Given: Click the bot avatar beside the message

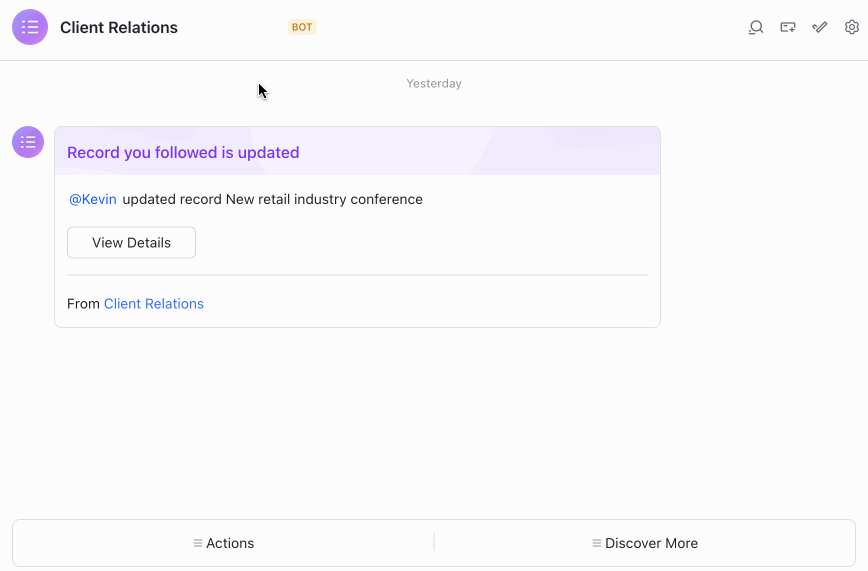Looking at the screenshot, I should pyautogui.click(x=28, y=142).
